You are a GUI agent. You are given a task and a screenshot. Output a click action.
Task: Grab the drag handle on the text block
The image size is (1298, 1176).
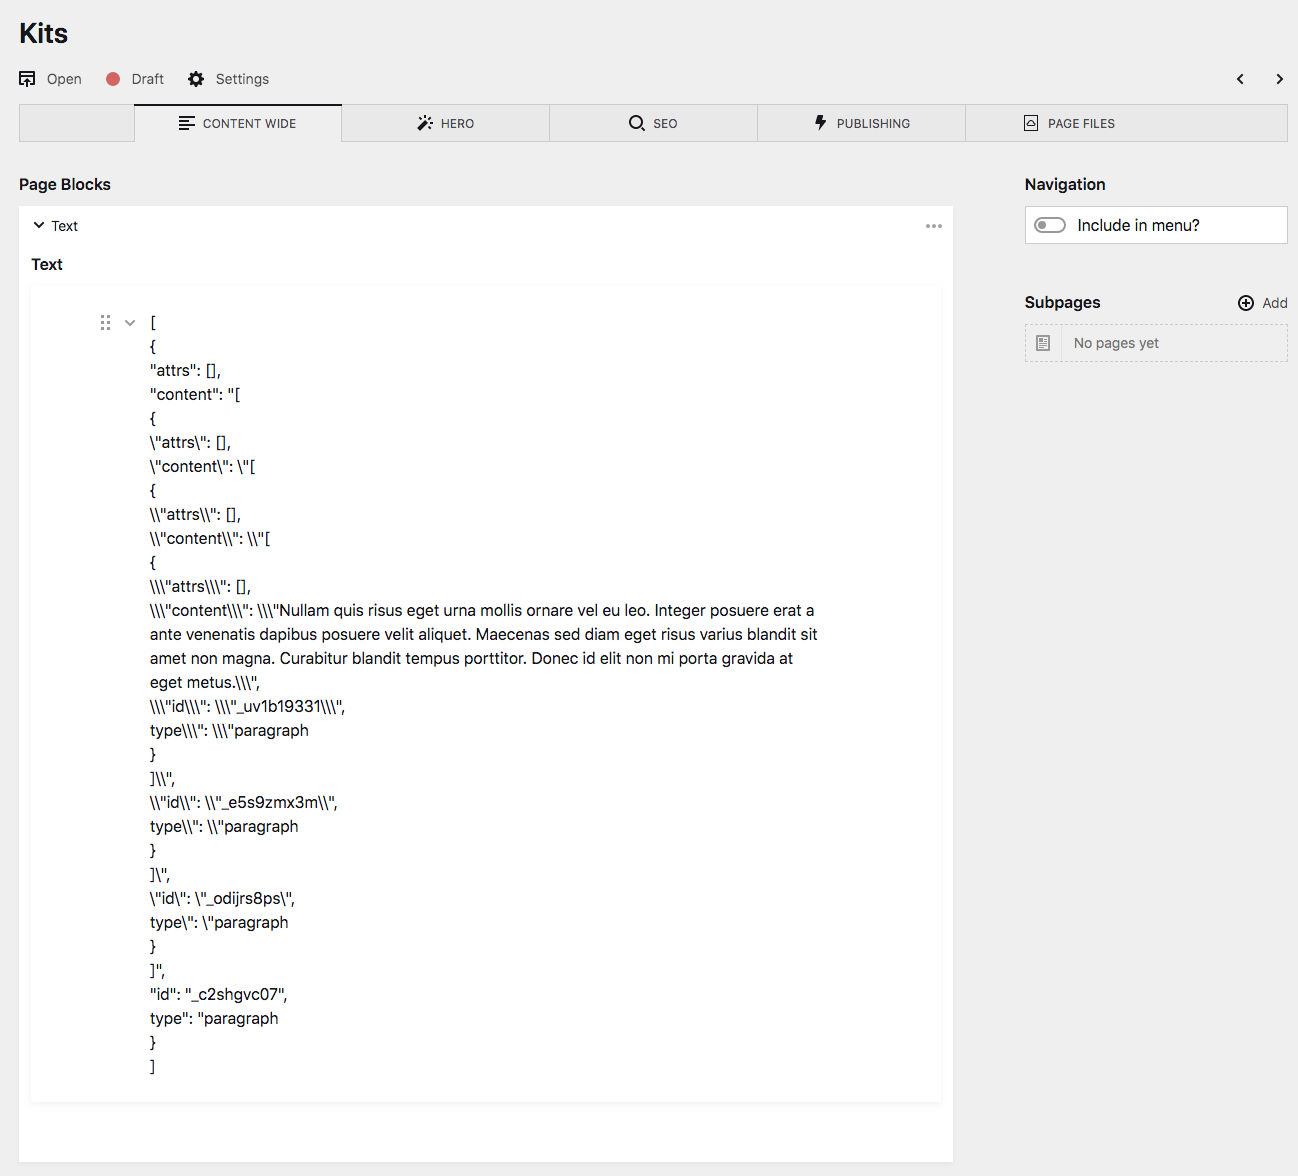[105, 322]
